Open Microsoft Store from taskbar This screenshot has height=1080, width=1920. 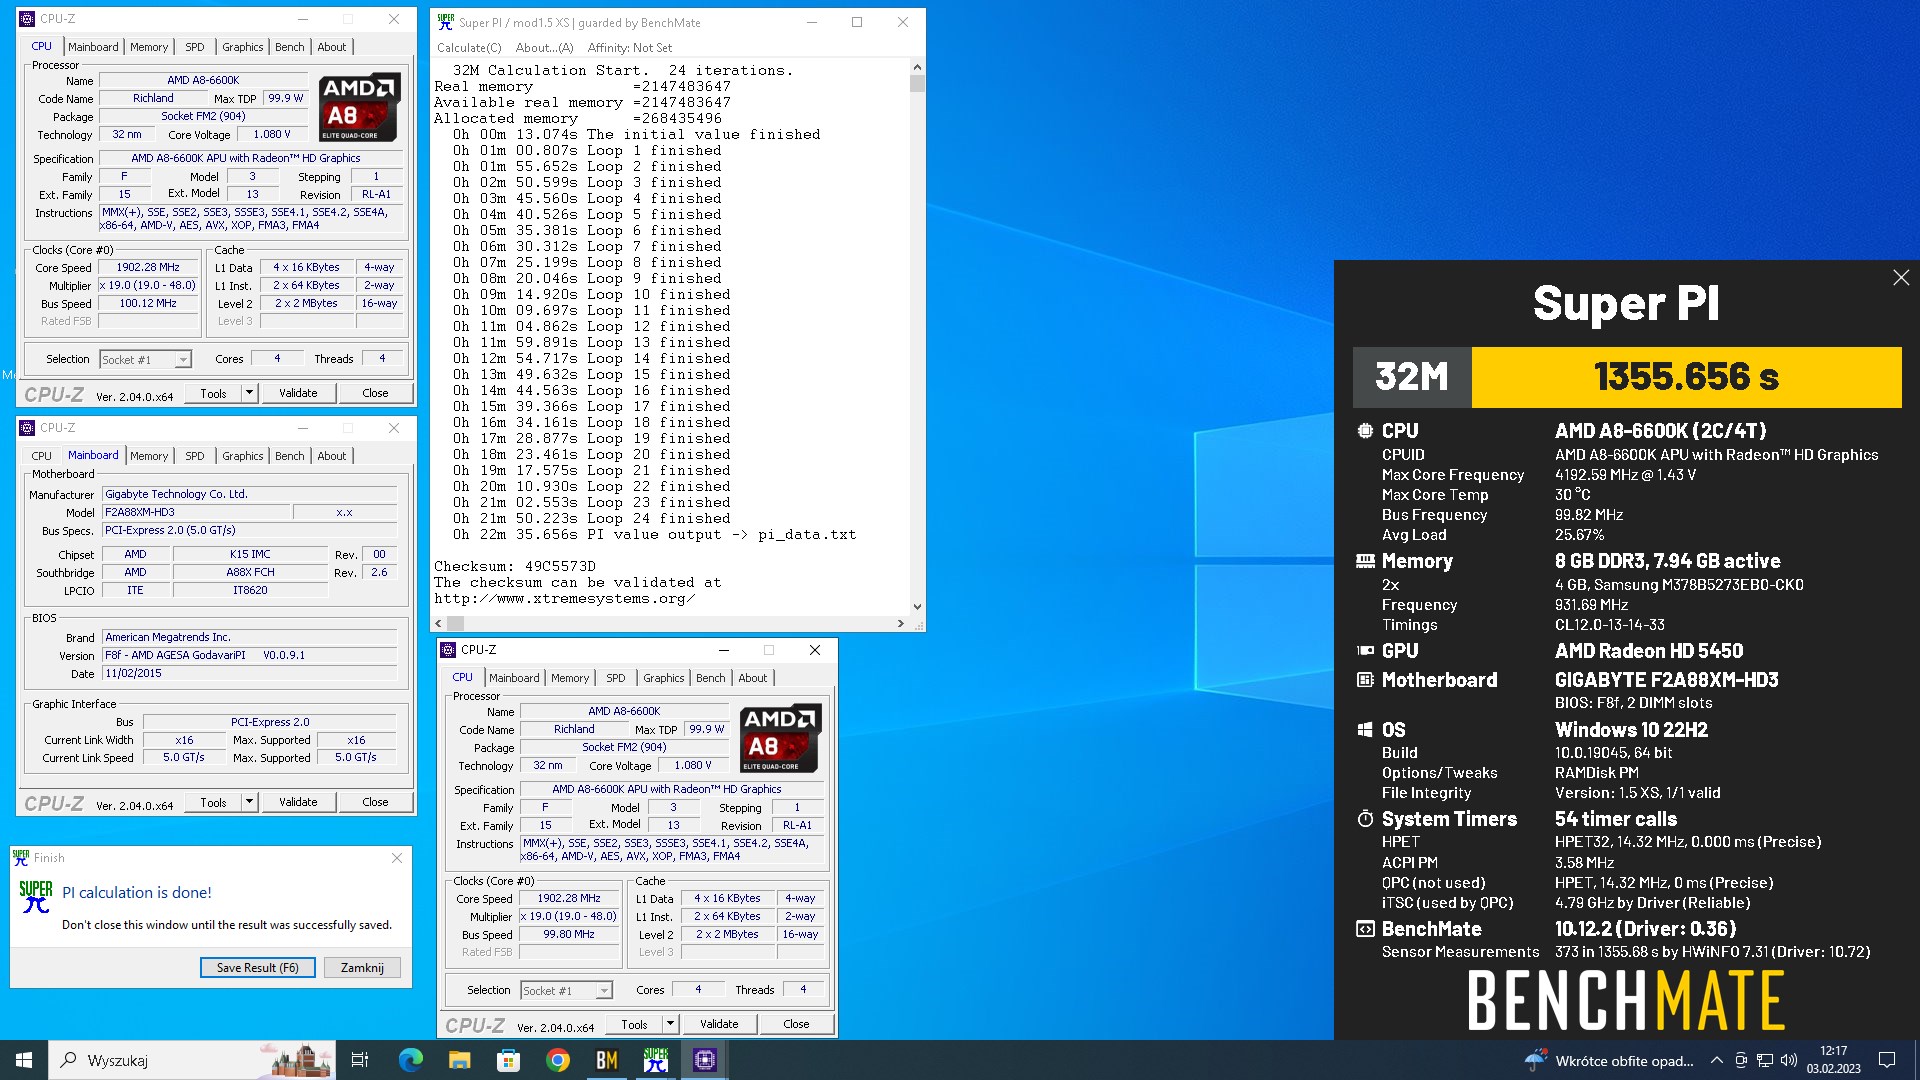pyautogui.click(x=508, y=1060)
